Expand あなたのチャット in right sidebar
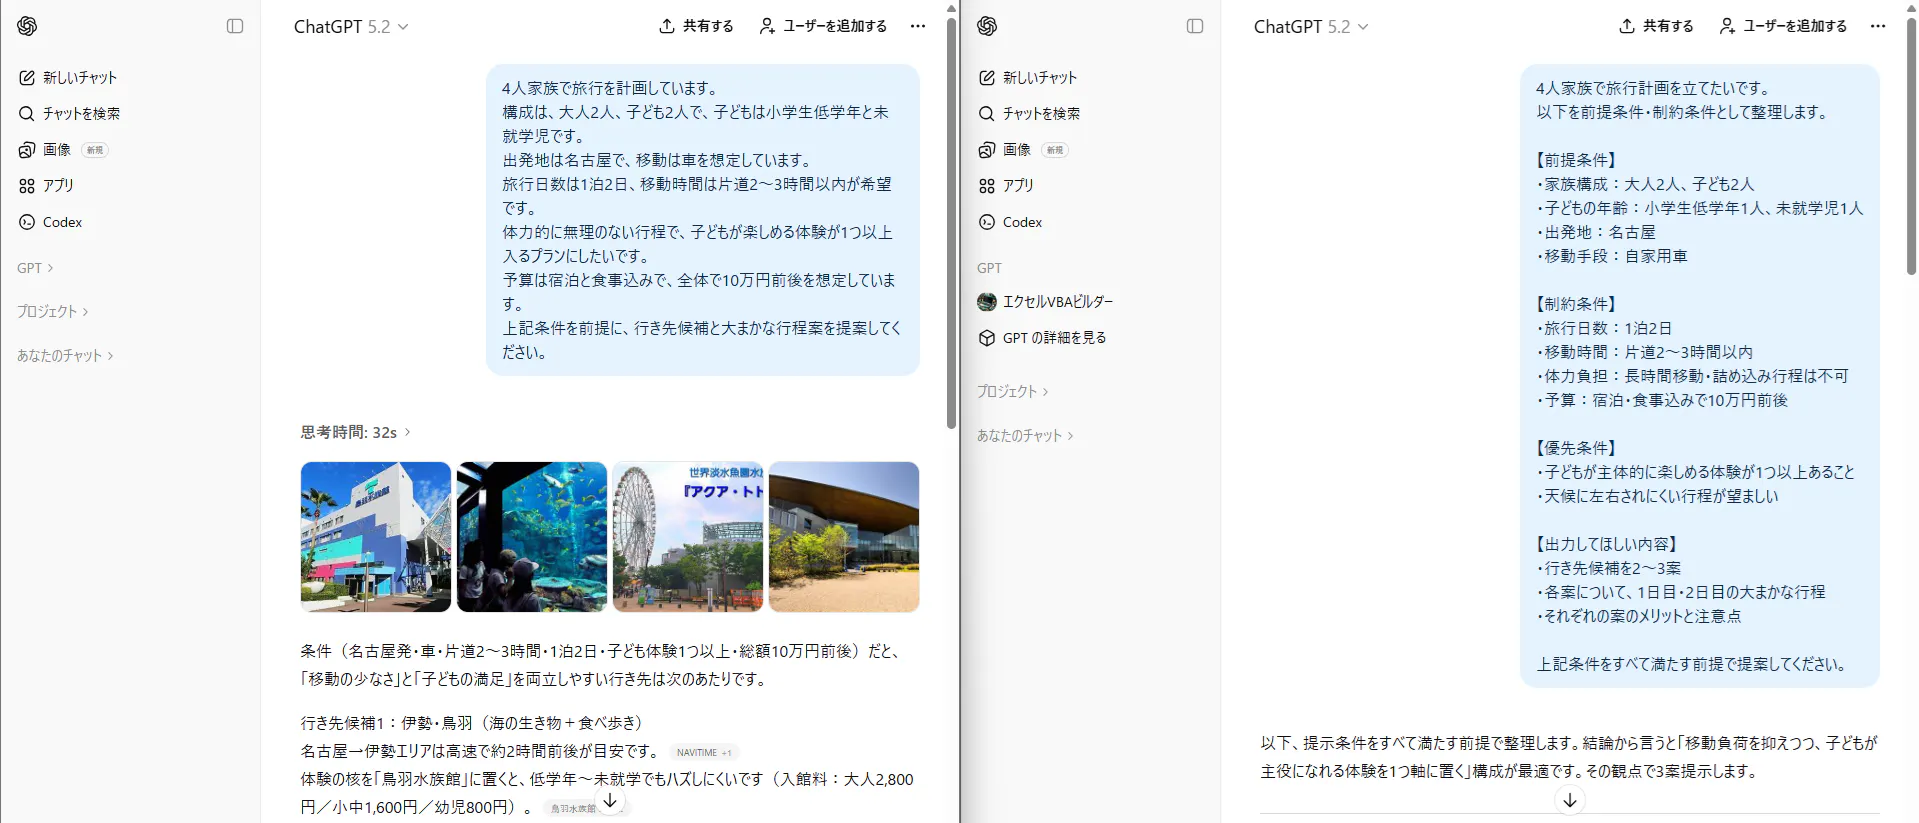Viewport: 1919px width, 823px height. click(x=1025, y=435)
